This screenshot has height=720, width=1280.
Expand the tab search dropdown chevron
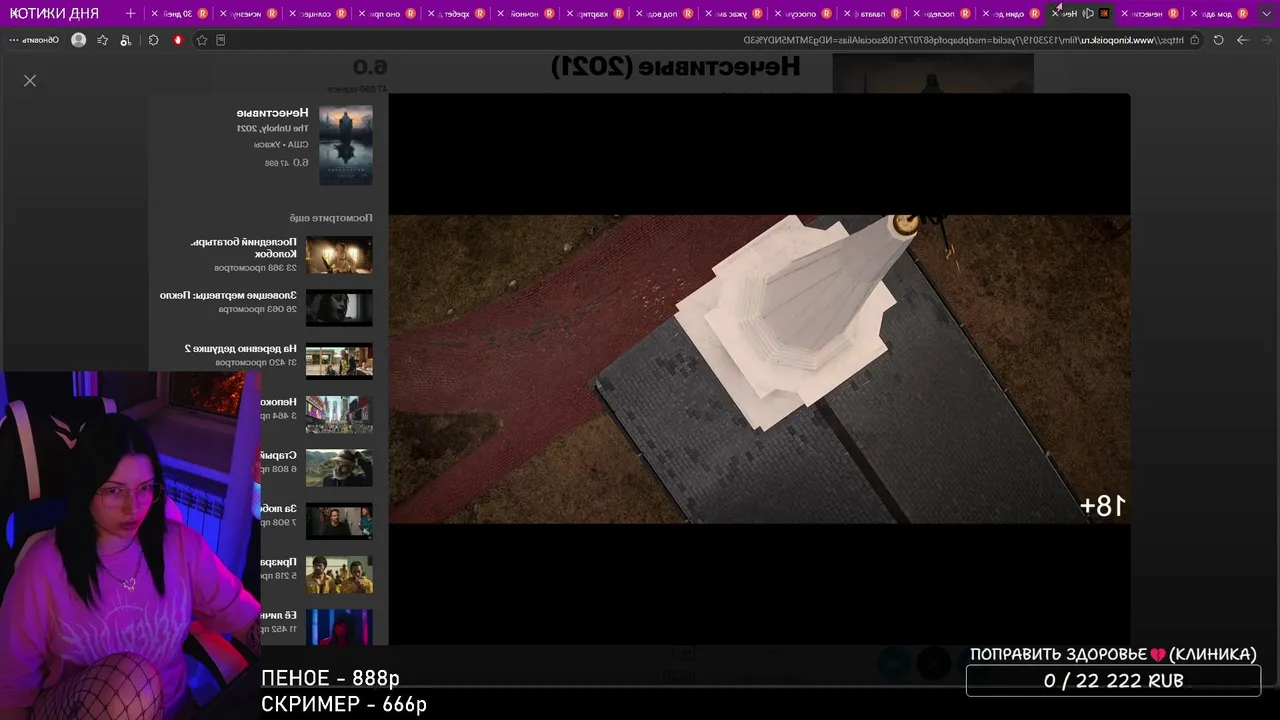[1266, 13]
